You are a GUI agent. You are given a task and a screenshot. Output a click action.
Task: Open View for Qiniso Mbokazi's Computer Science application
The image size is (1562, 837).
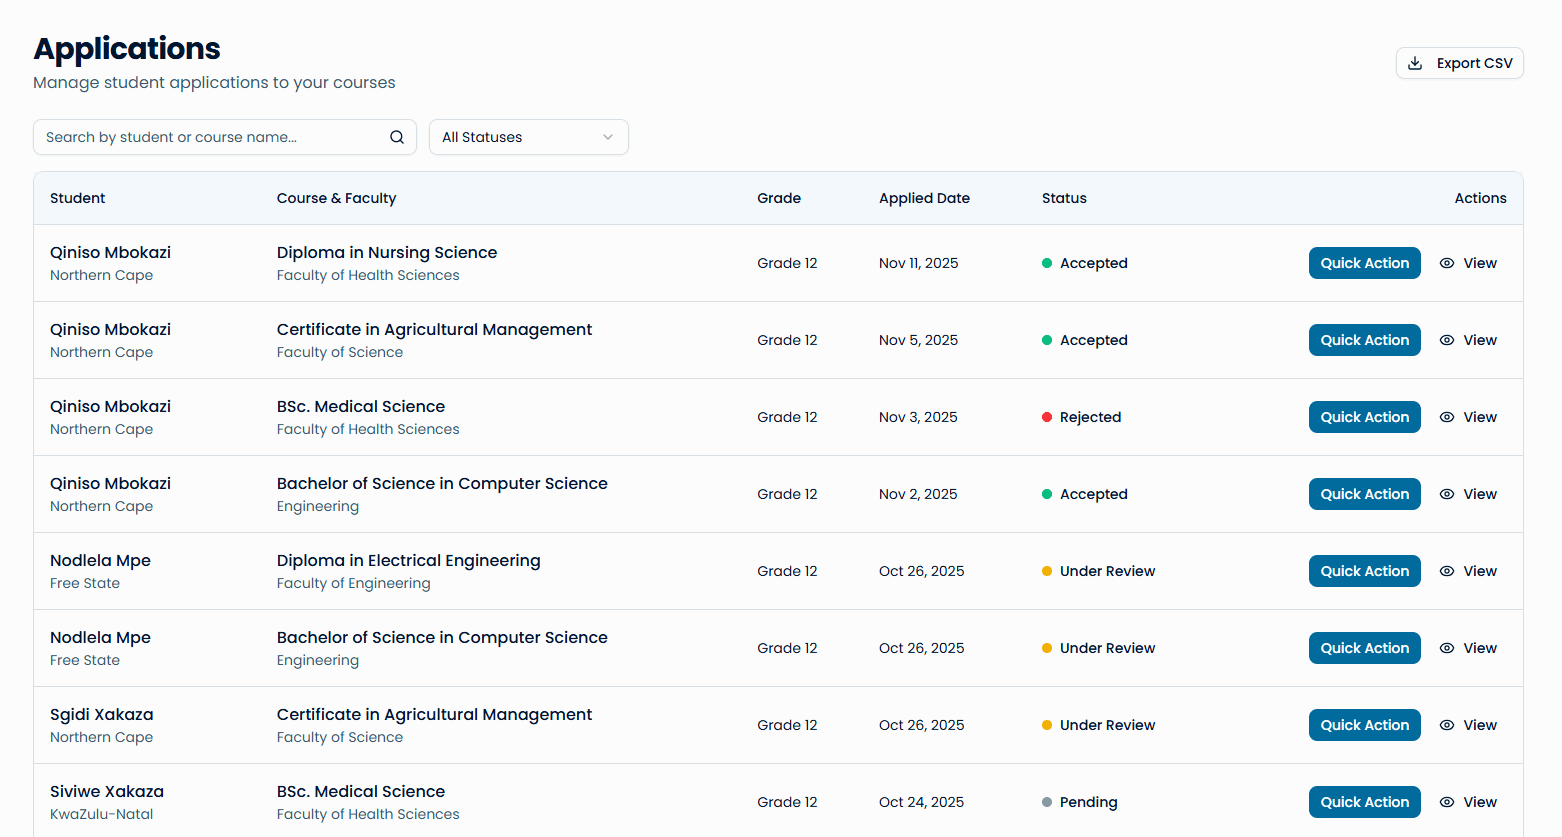(x=1468, y=494)
